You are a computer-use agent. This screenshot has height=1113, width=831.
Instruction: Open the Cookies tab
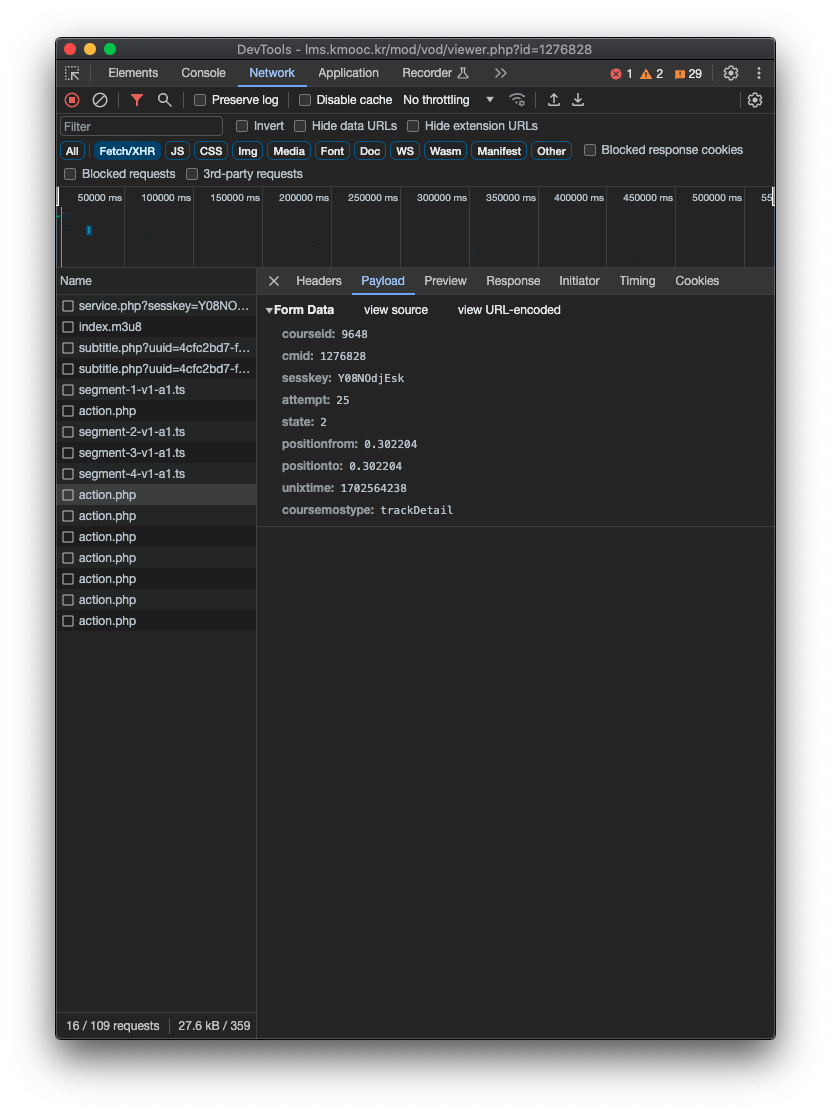click(x=697, y=281)
